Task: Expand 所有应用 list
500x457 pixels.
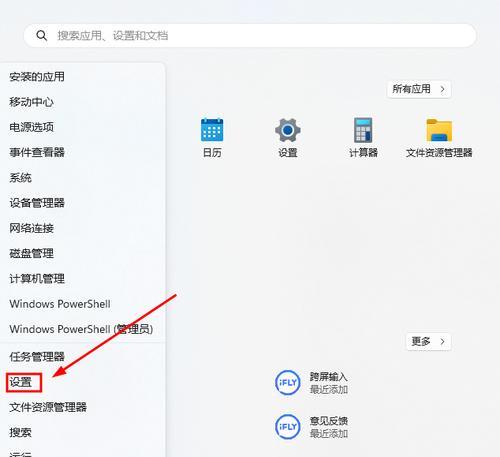Action: (x=419, y=89)
